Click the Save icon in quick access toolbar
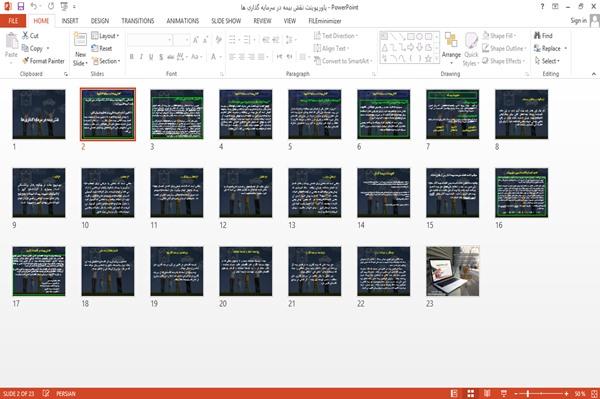The image size is (600, 399). click(x=21, y=7)
